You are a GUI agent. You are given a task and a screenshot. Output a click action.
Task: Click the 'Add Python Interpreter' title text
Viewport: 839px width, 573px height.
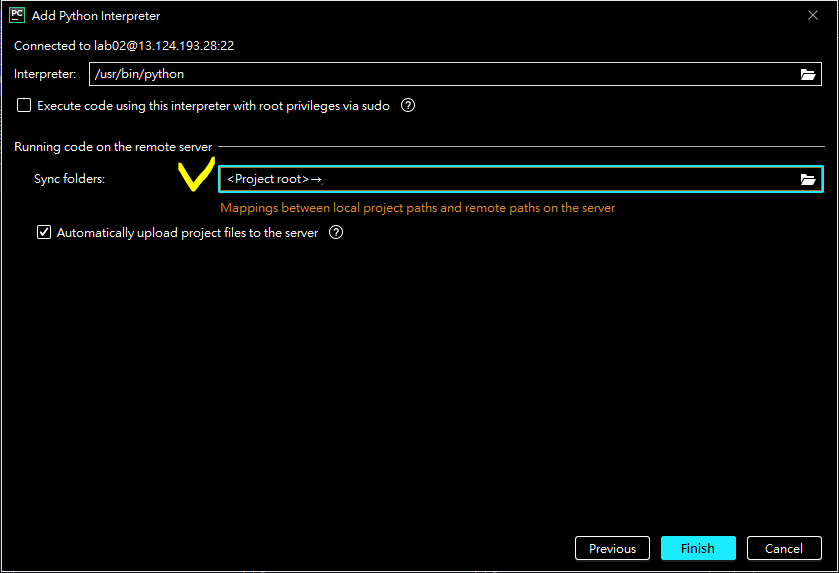[96, 16]
